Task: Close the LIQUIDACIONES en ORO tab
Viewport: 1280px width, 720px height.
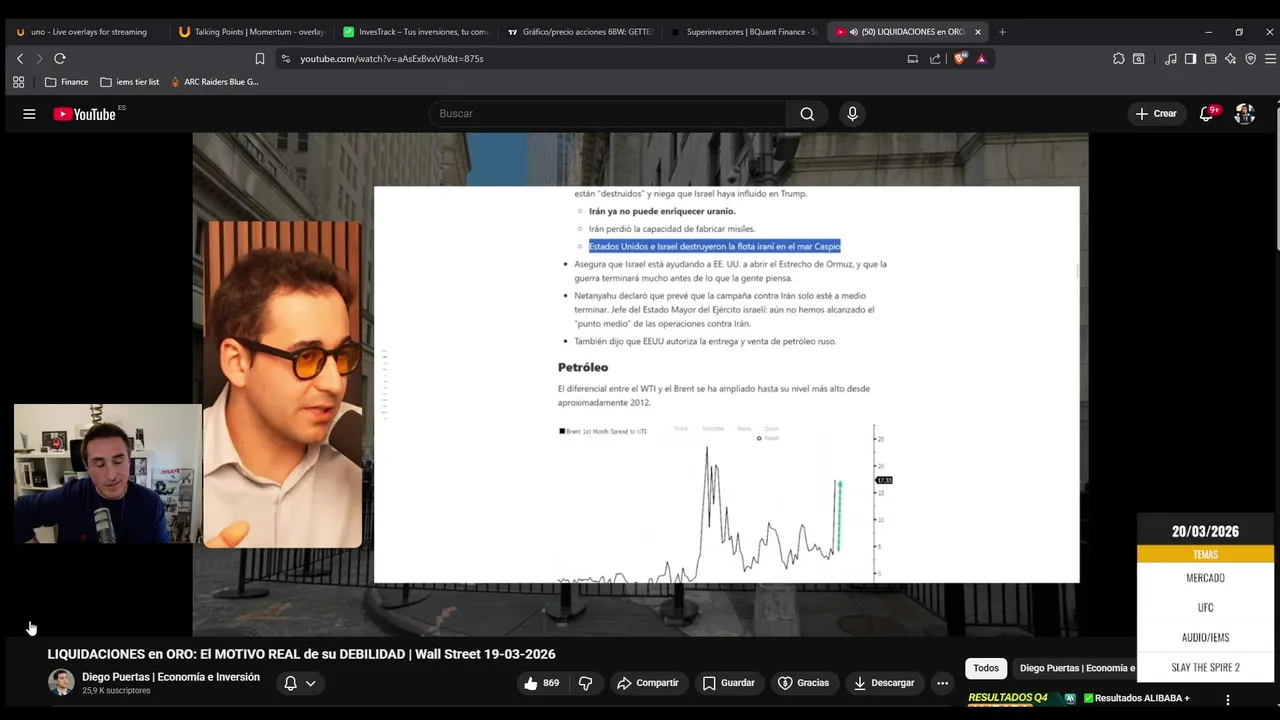Action: [x=978, y=32]
